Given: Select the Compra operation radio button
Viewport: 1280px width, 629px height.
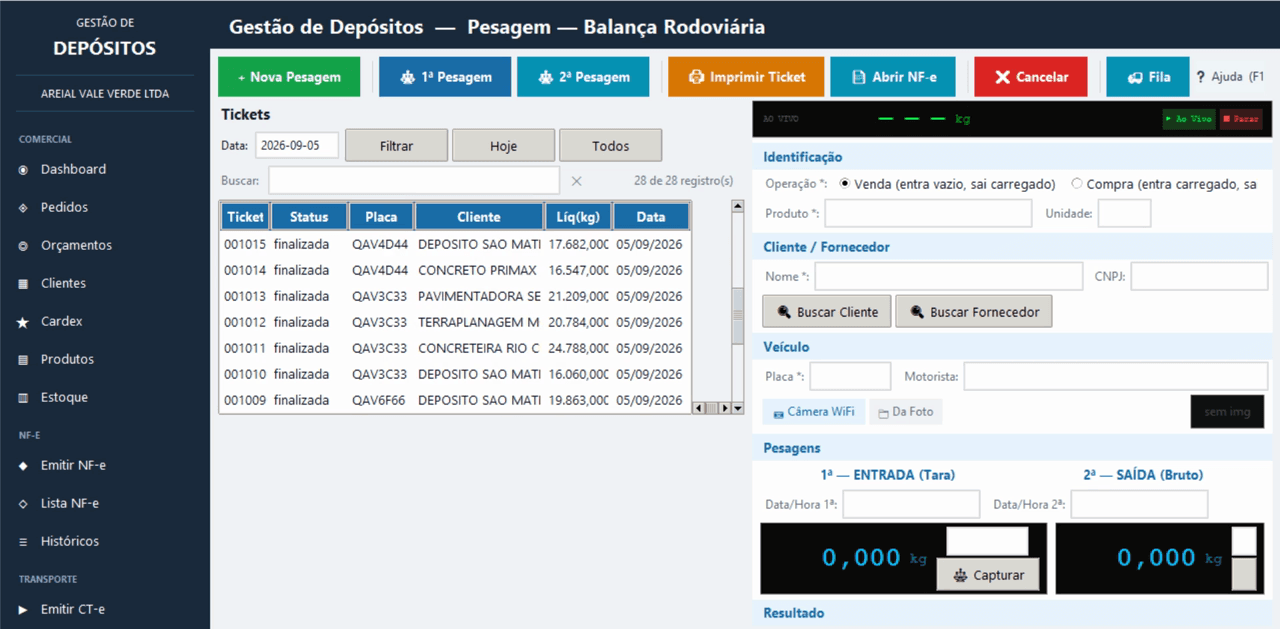Looking at the screenshot, I should [1077, 184].
